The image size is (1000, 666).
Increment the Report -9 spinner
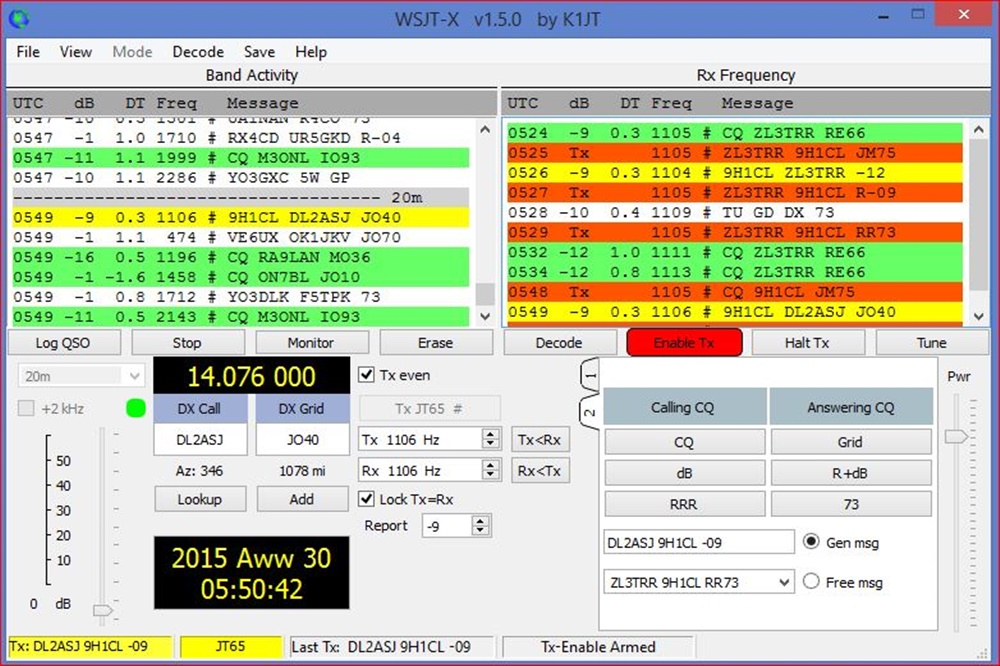[x=481, y=521]
